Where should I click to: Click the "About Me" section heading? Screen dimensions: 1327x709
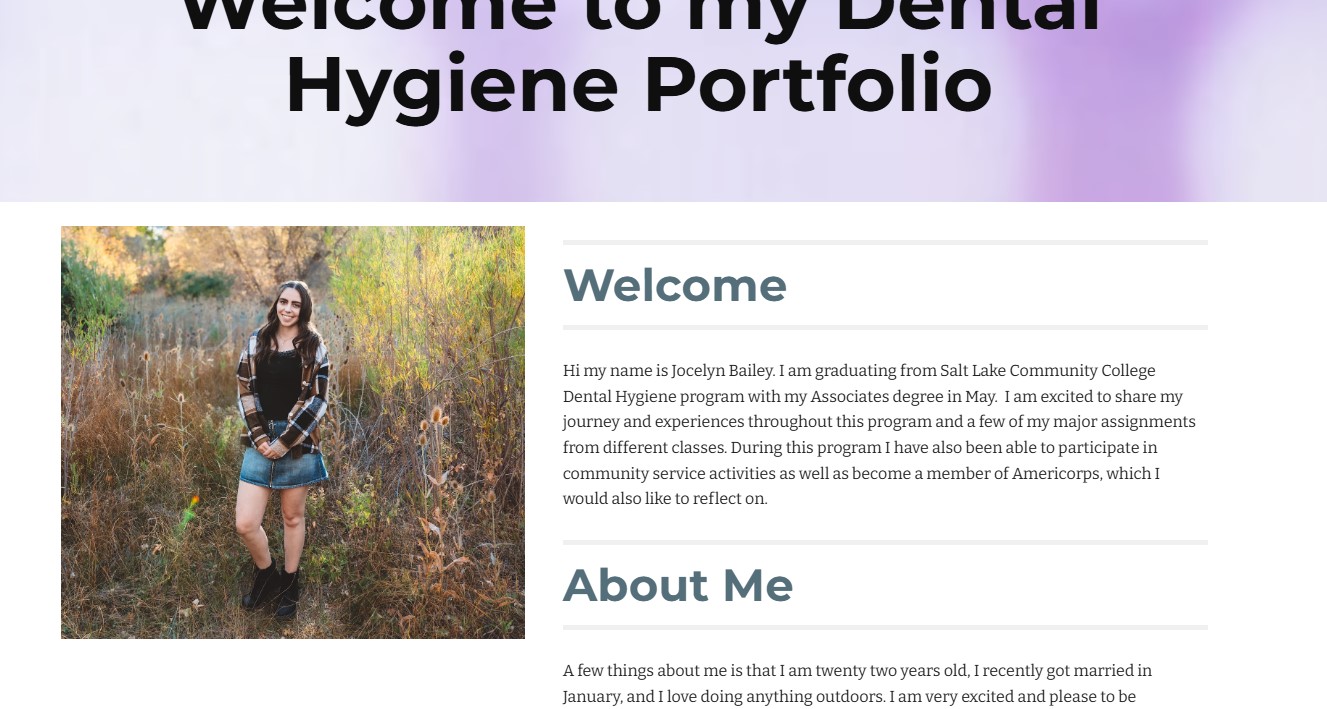click(678, 585)
